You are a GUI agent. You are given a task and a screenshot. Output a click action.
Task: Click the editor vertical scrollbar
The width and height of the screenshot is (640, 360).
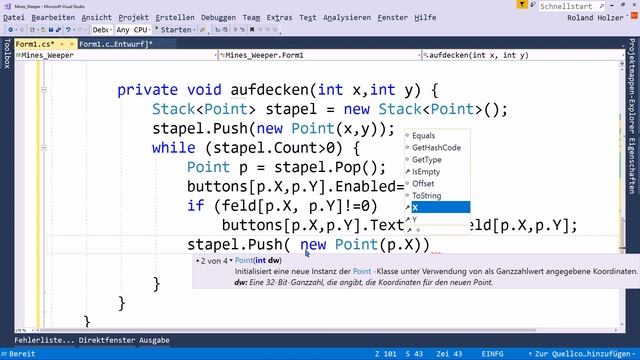pyautogui.click(x=622, y=196)
